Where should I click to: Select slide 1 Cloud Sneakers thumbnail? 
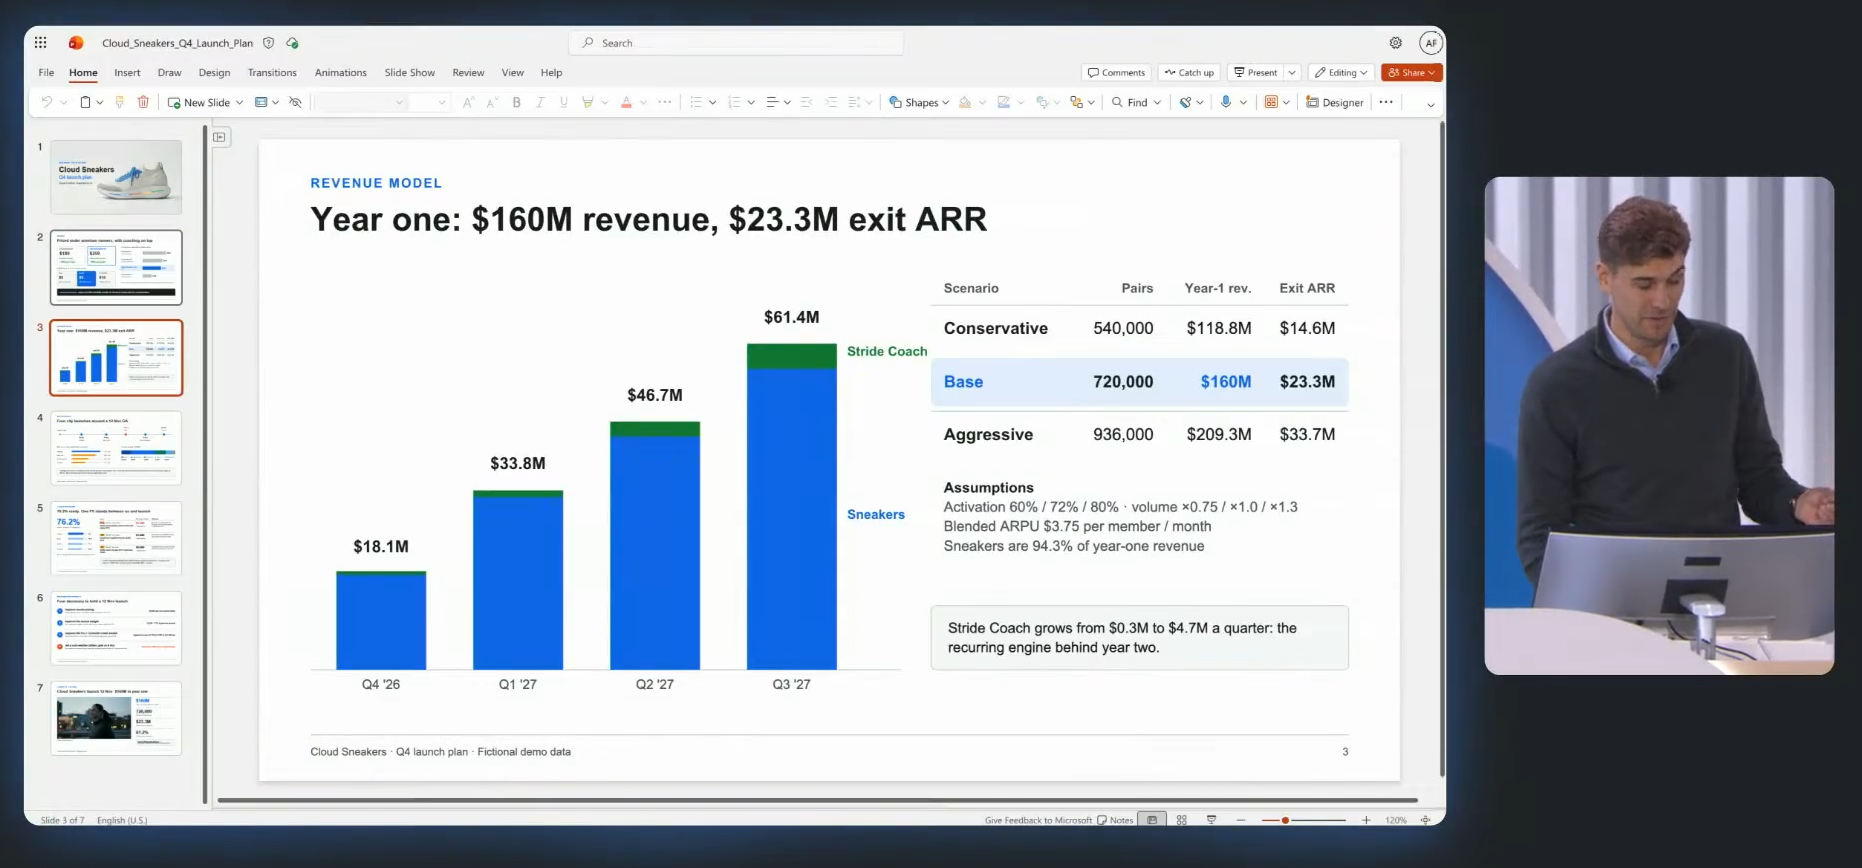point(116,177)
